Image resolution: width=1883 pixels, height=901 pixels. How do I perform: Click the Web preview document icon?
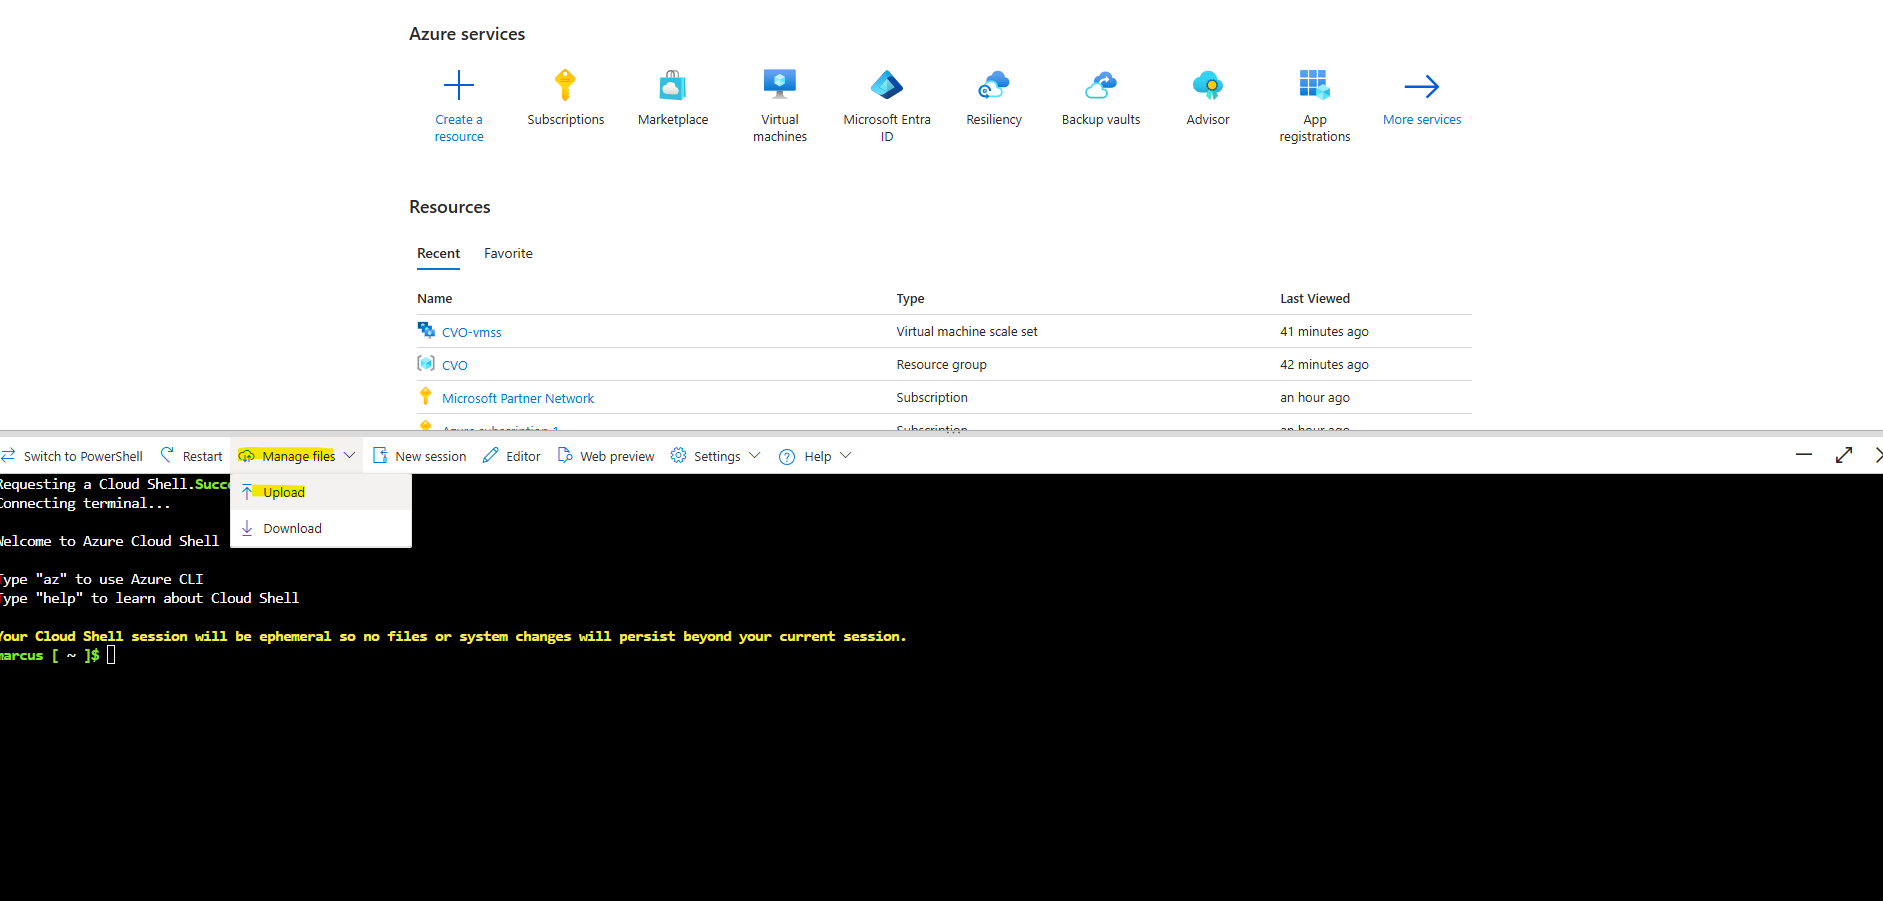click(x=565, y=455)
